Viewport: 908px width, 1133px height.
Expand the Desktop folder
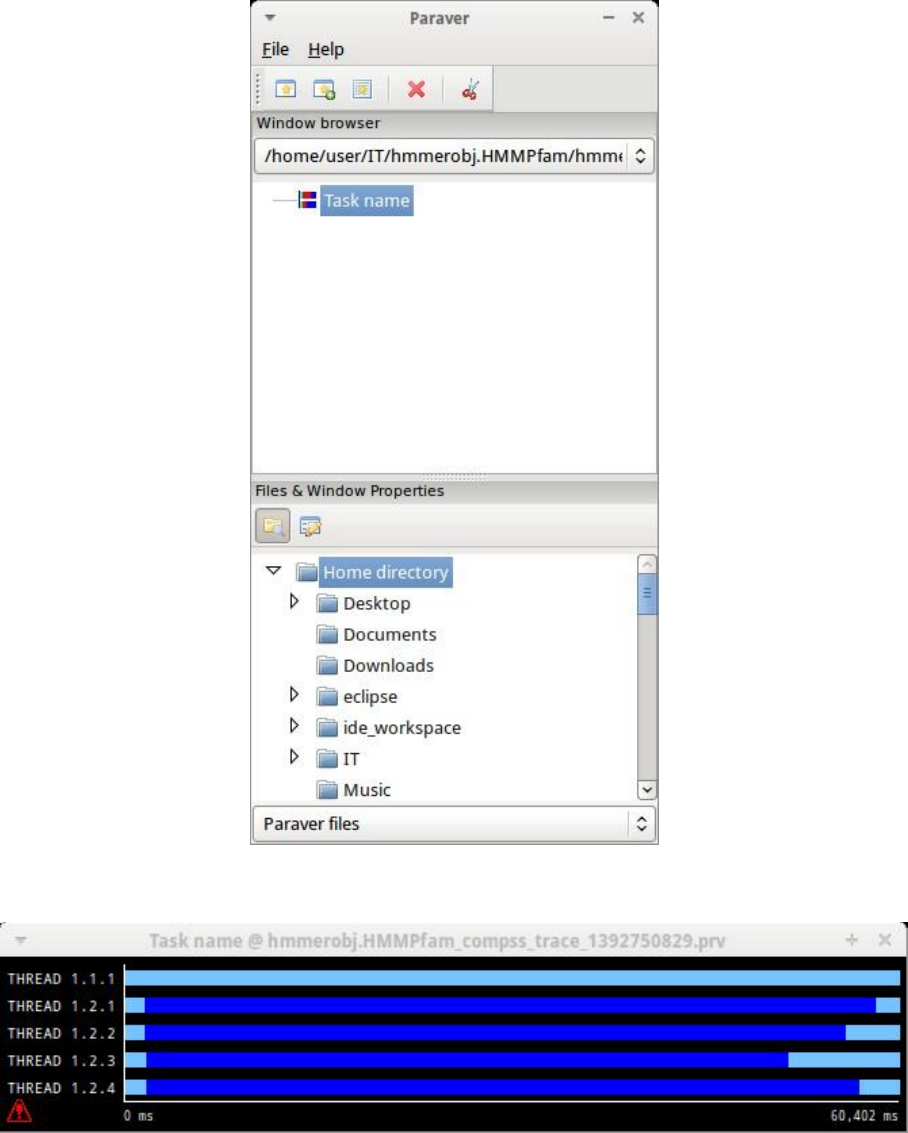click(x=294, y=601)
